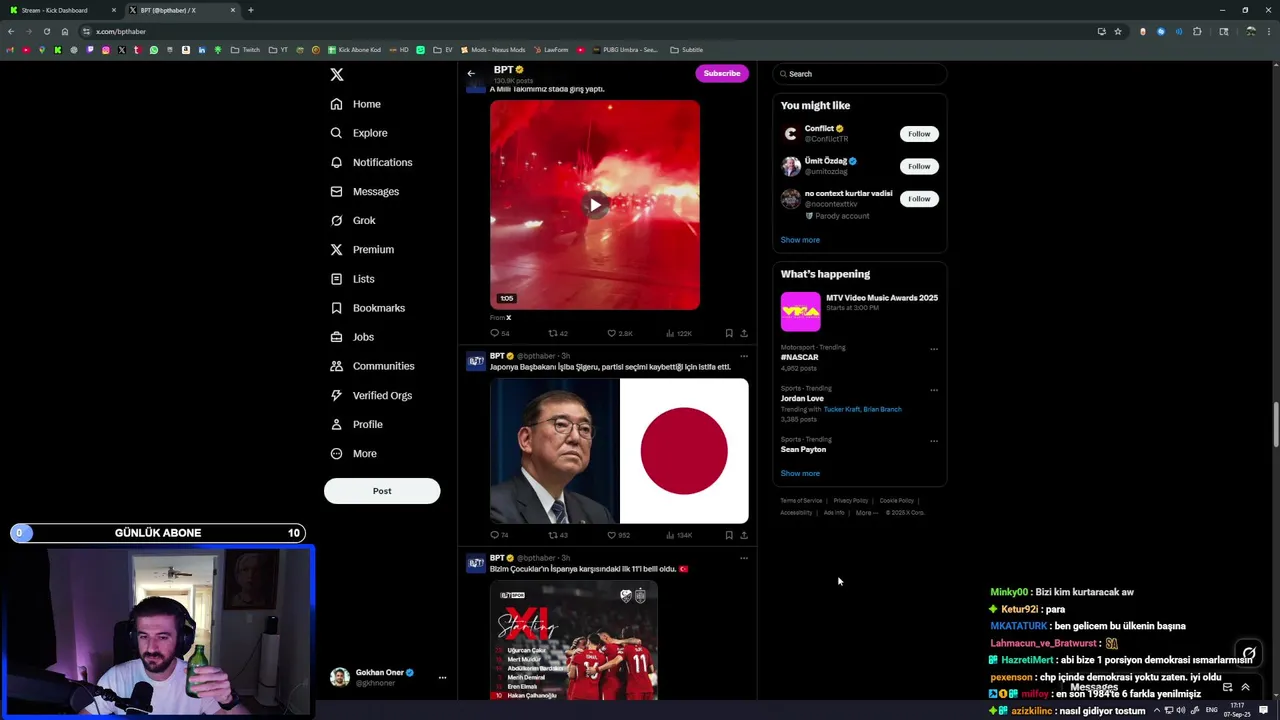Open MTV Video Music Awards 2025 event

coord(860,311)
